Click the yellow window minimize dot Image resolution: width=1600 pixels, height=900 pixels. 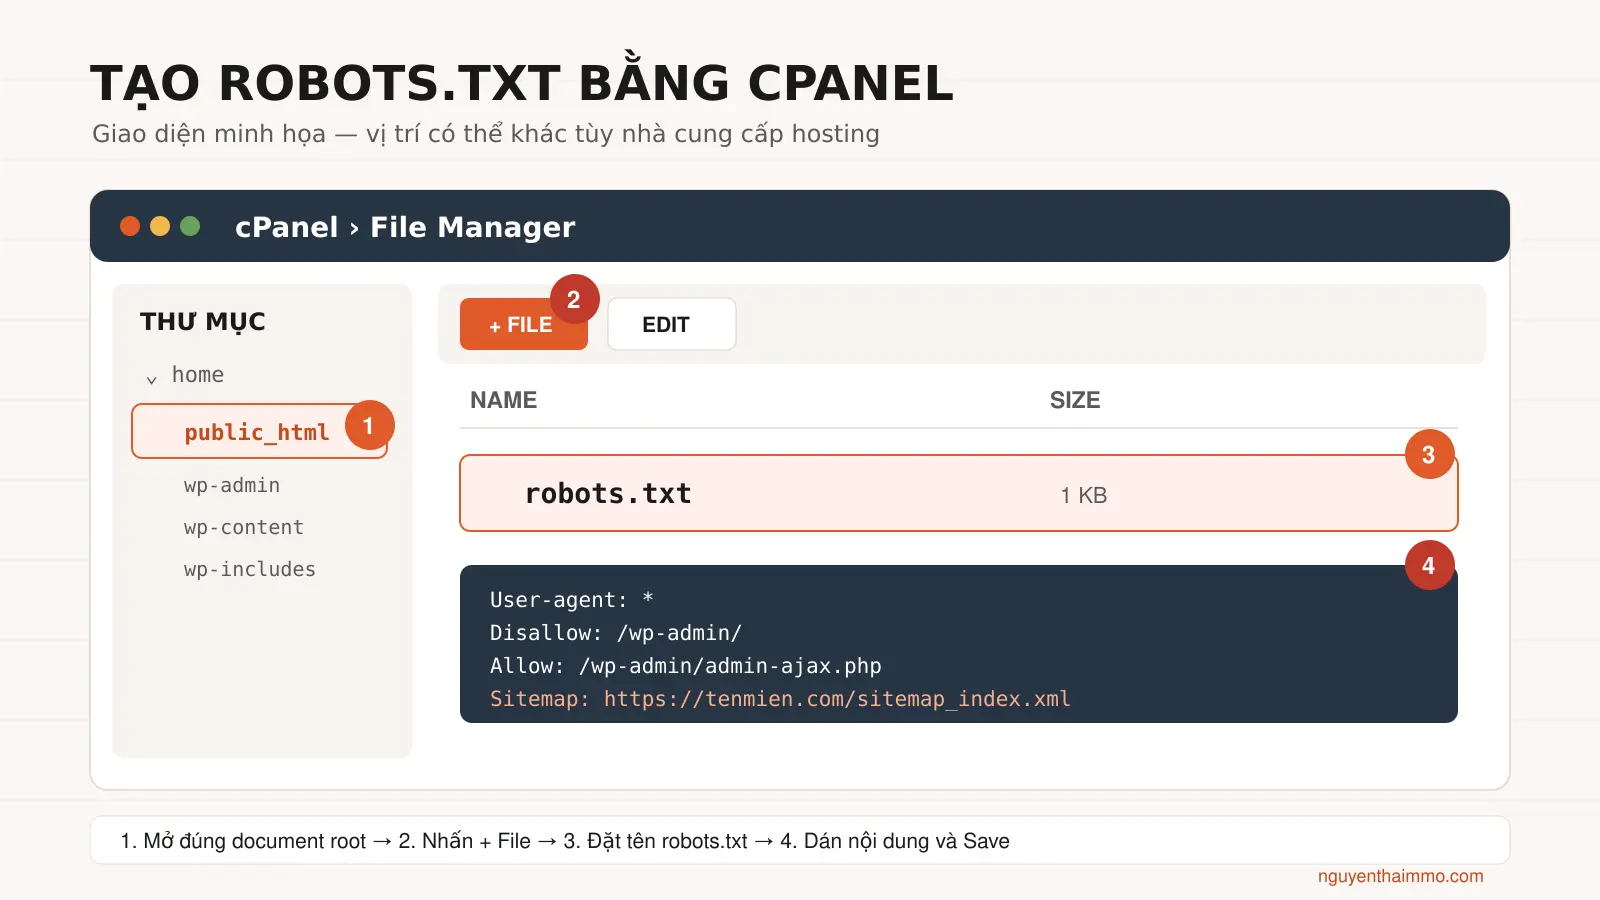[x=160, y=226]
